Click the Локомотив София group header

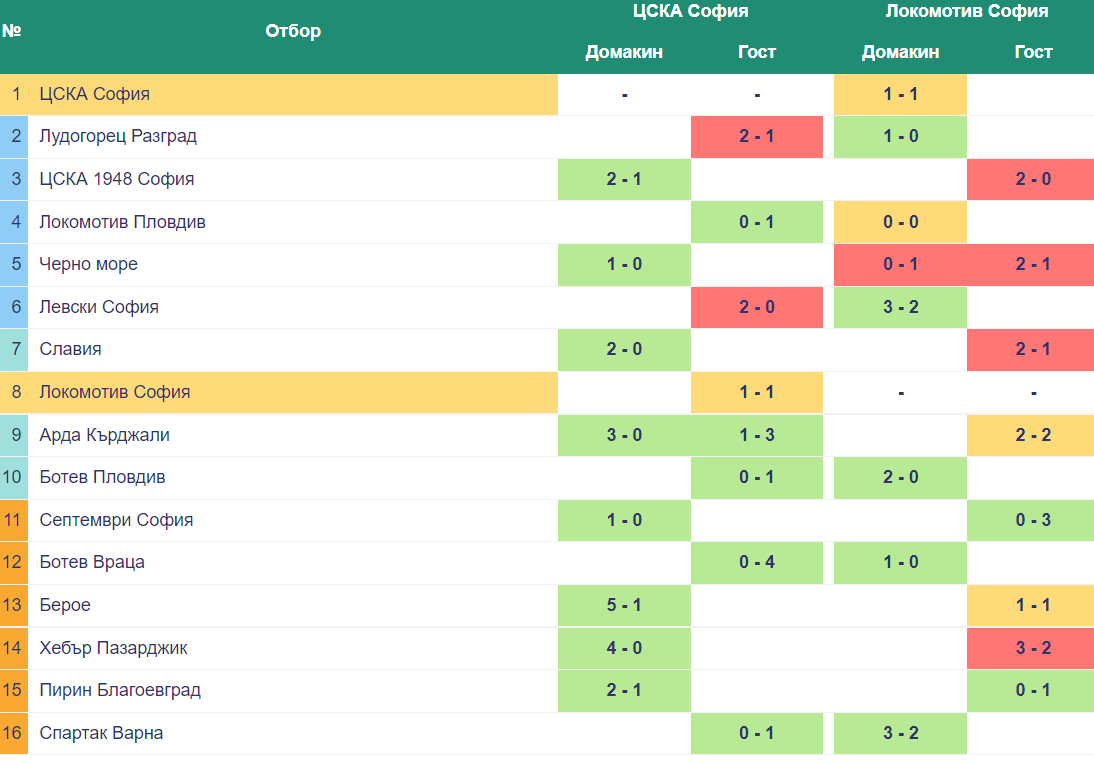[966, 11]
